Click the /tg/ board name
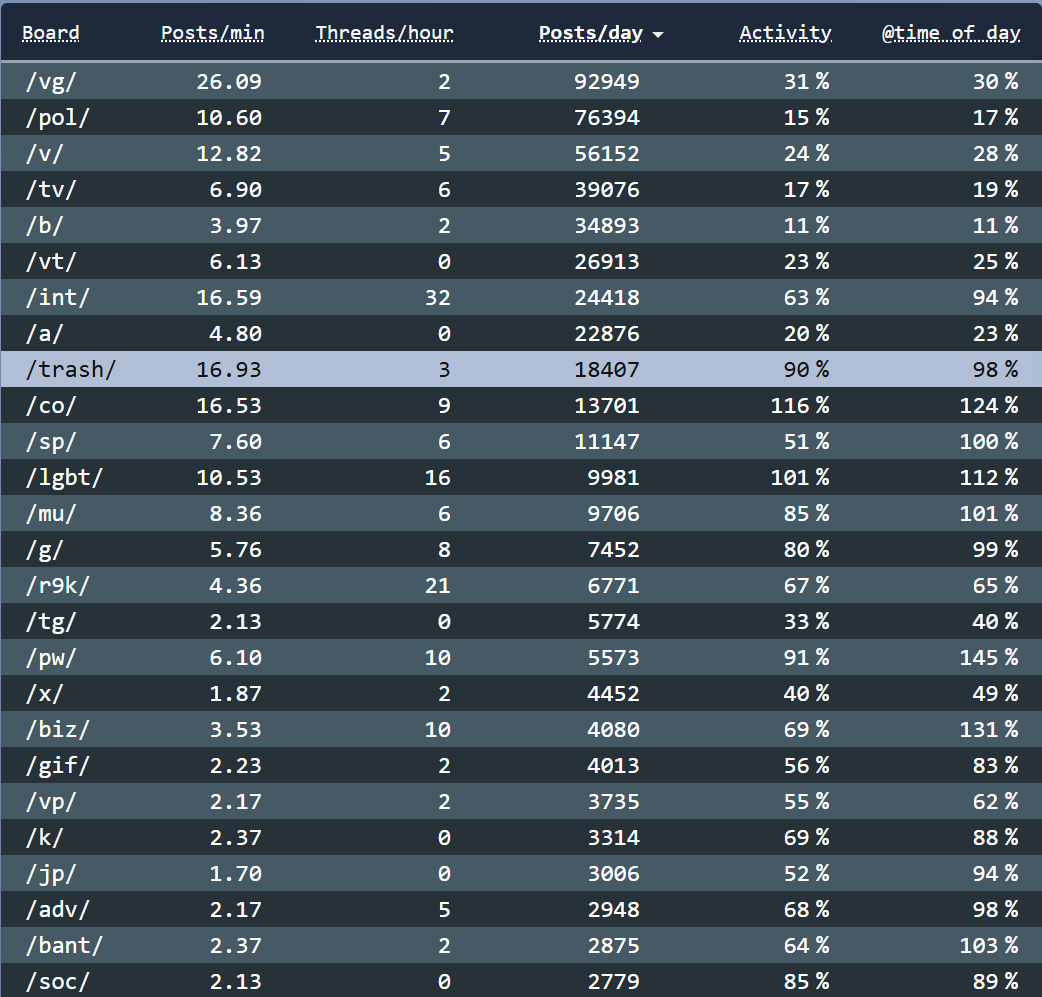 tap(51, 621)
